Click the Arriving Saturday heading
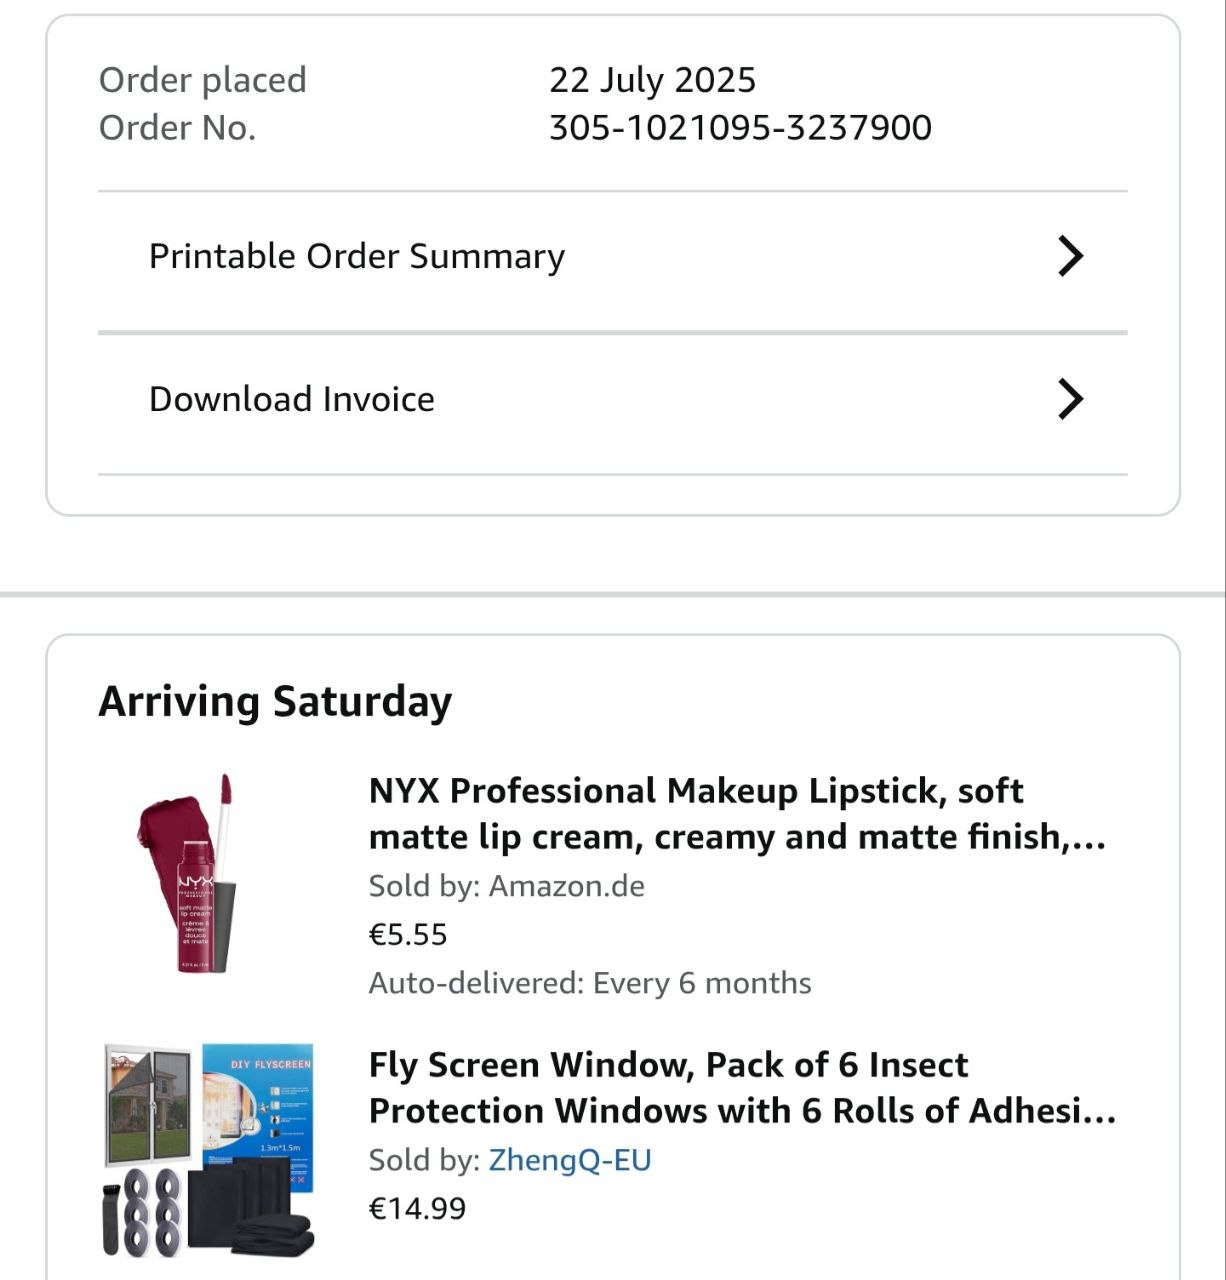The width and height of the screenshot is (1226, 1280). [x=275, y=701]
